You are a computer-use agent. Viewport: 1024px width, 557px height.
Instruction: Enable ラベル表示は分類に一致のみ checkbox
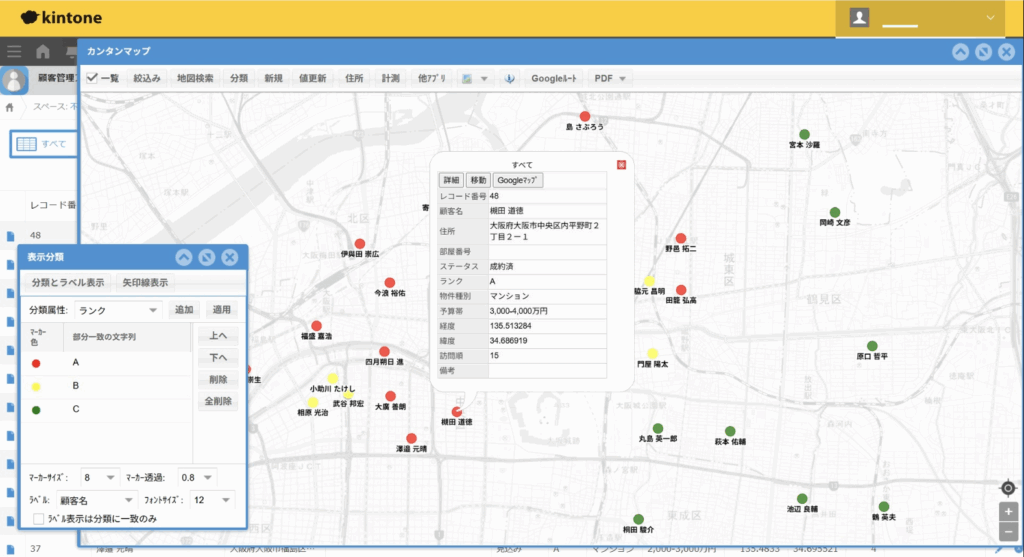coord(38,519)
